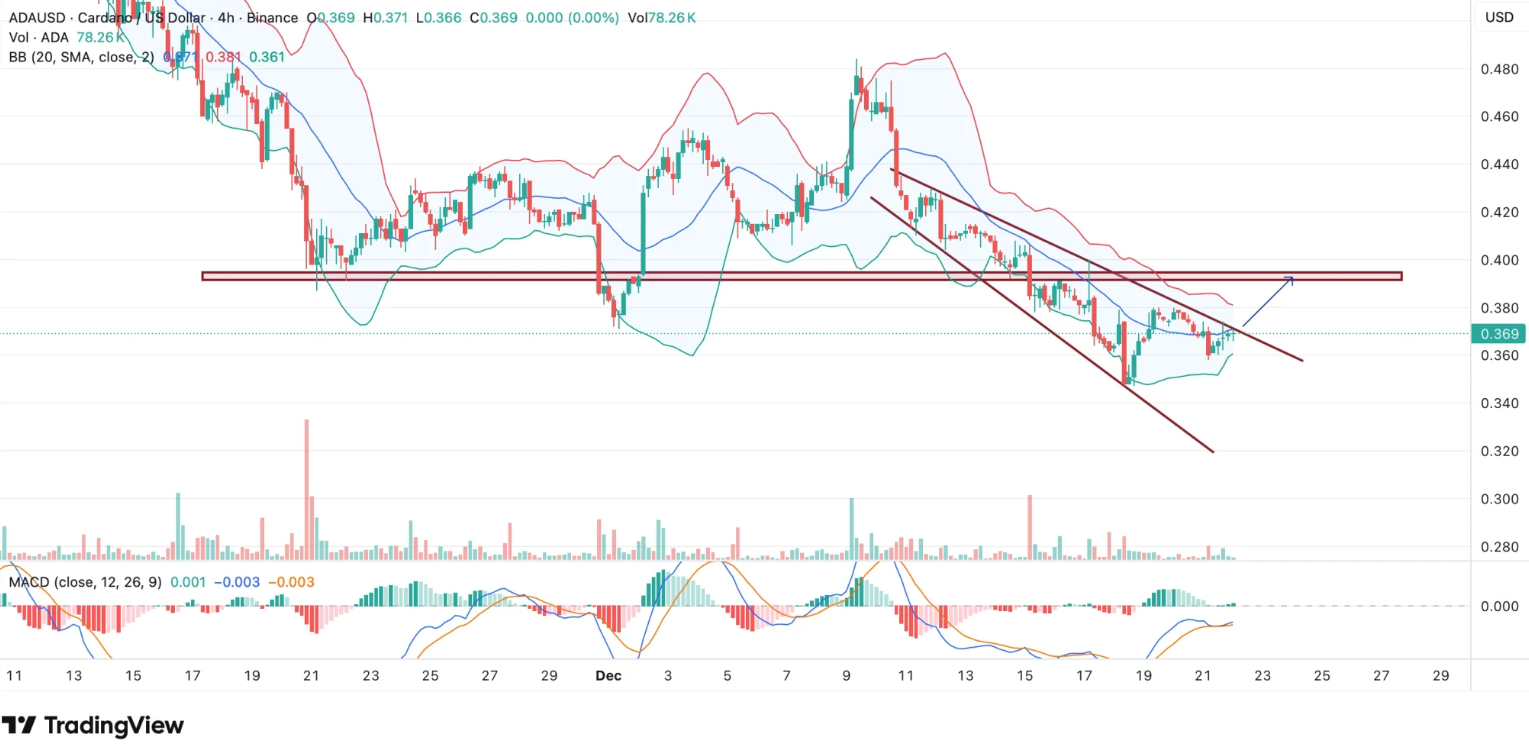Select the lower falling wedge trendline

click(x=1040, y=325)
